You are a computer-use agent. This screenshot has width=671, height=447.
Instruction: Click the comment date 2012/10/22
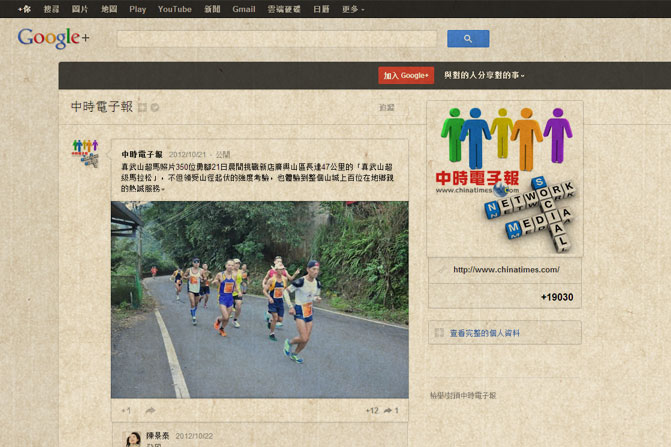194,436
